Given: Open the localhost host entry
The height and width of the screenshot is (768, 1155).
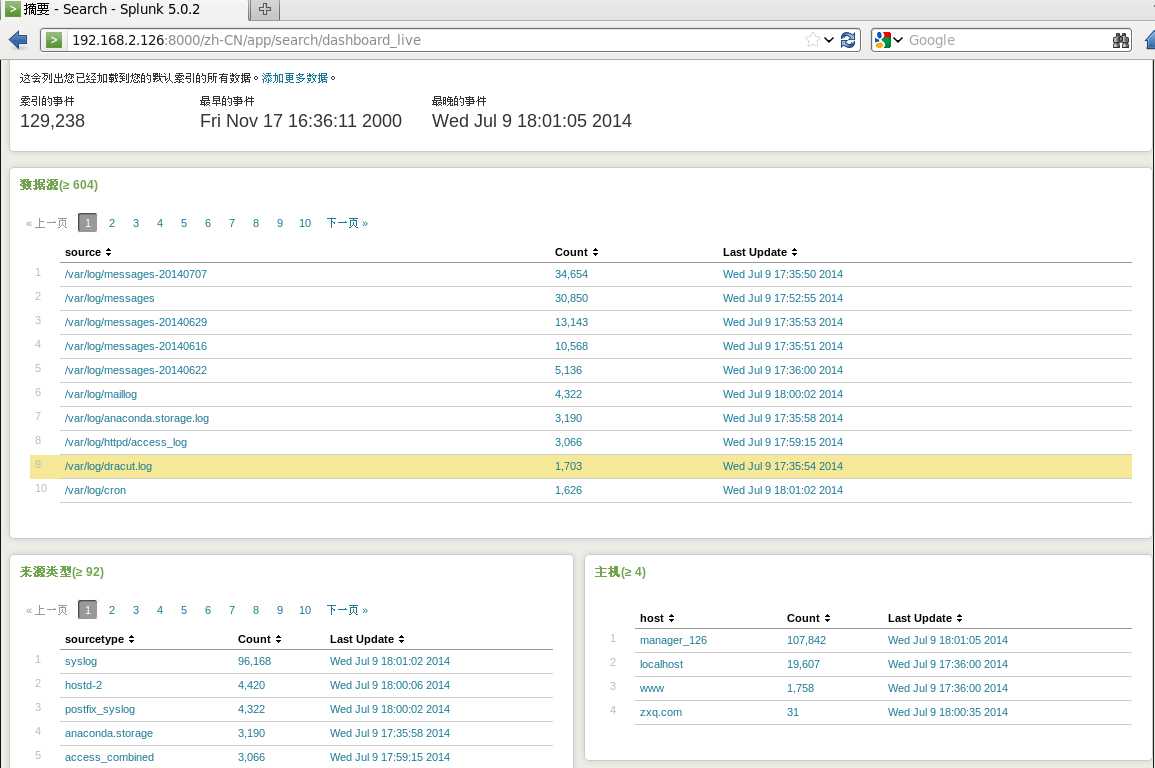Looking at the screenshot, I should [661, 664].
